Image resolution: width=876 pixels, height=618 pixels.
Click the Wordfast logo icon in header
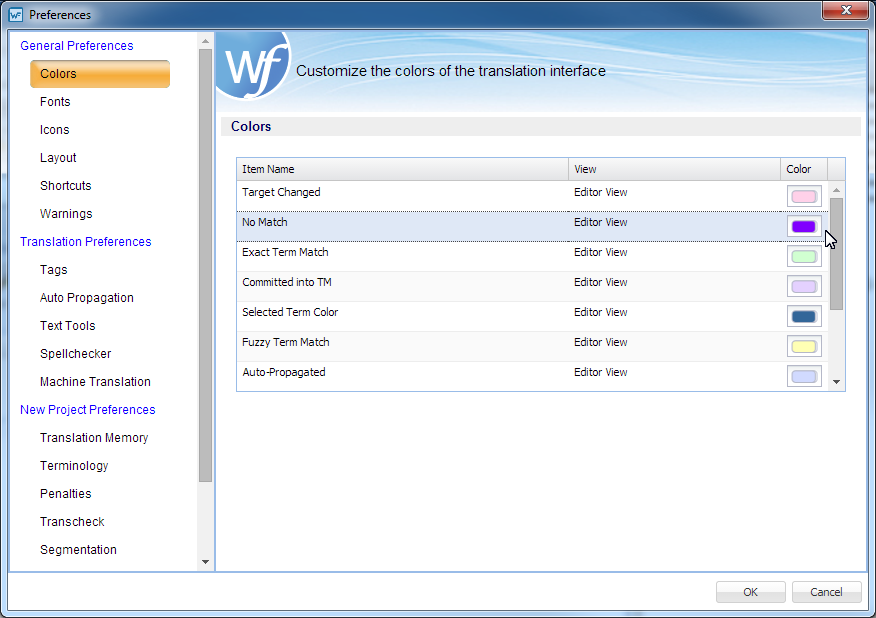252,65
